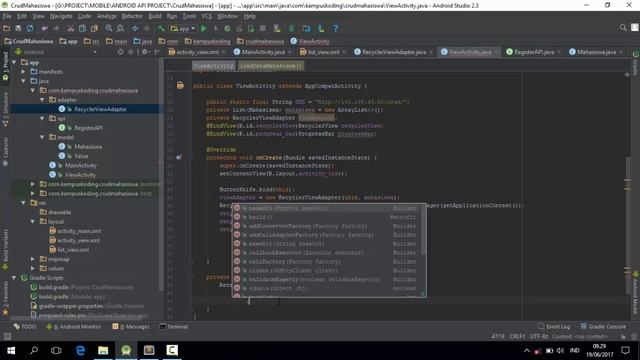Click the Open folder toolbar icon
This screenshot has width=640, height=360.
tap(7, 28)
